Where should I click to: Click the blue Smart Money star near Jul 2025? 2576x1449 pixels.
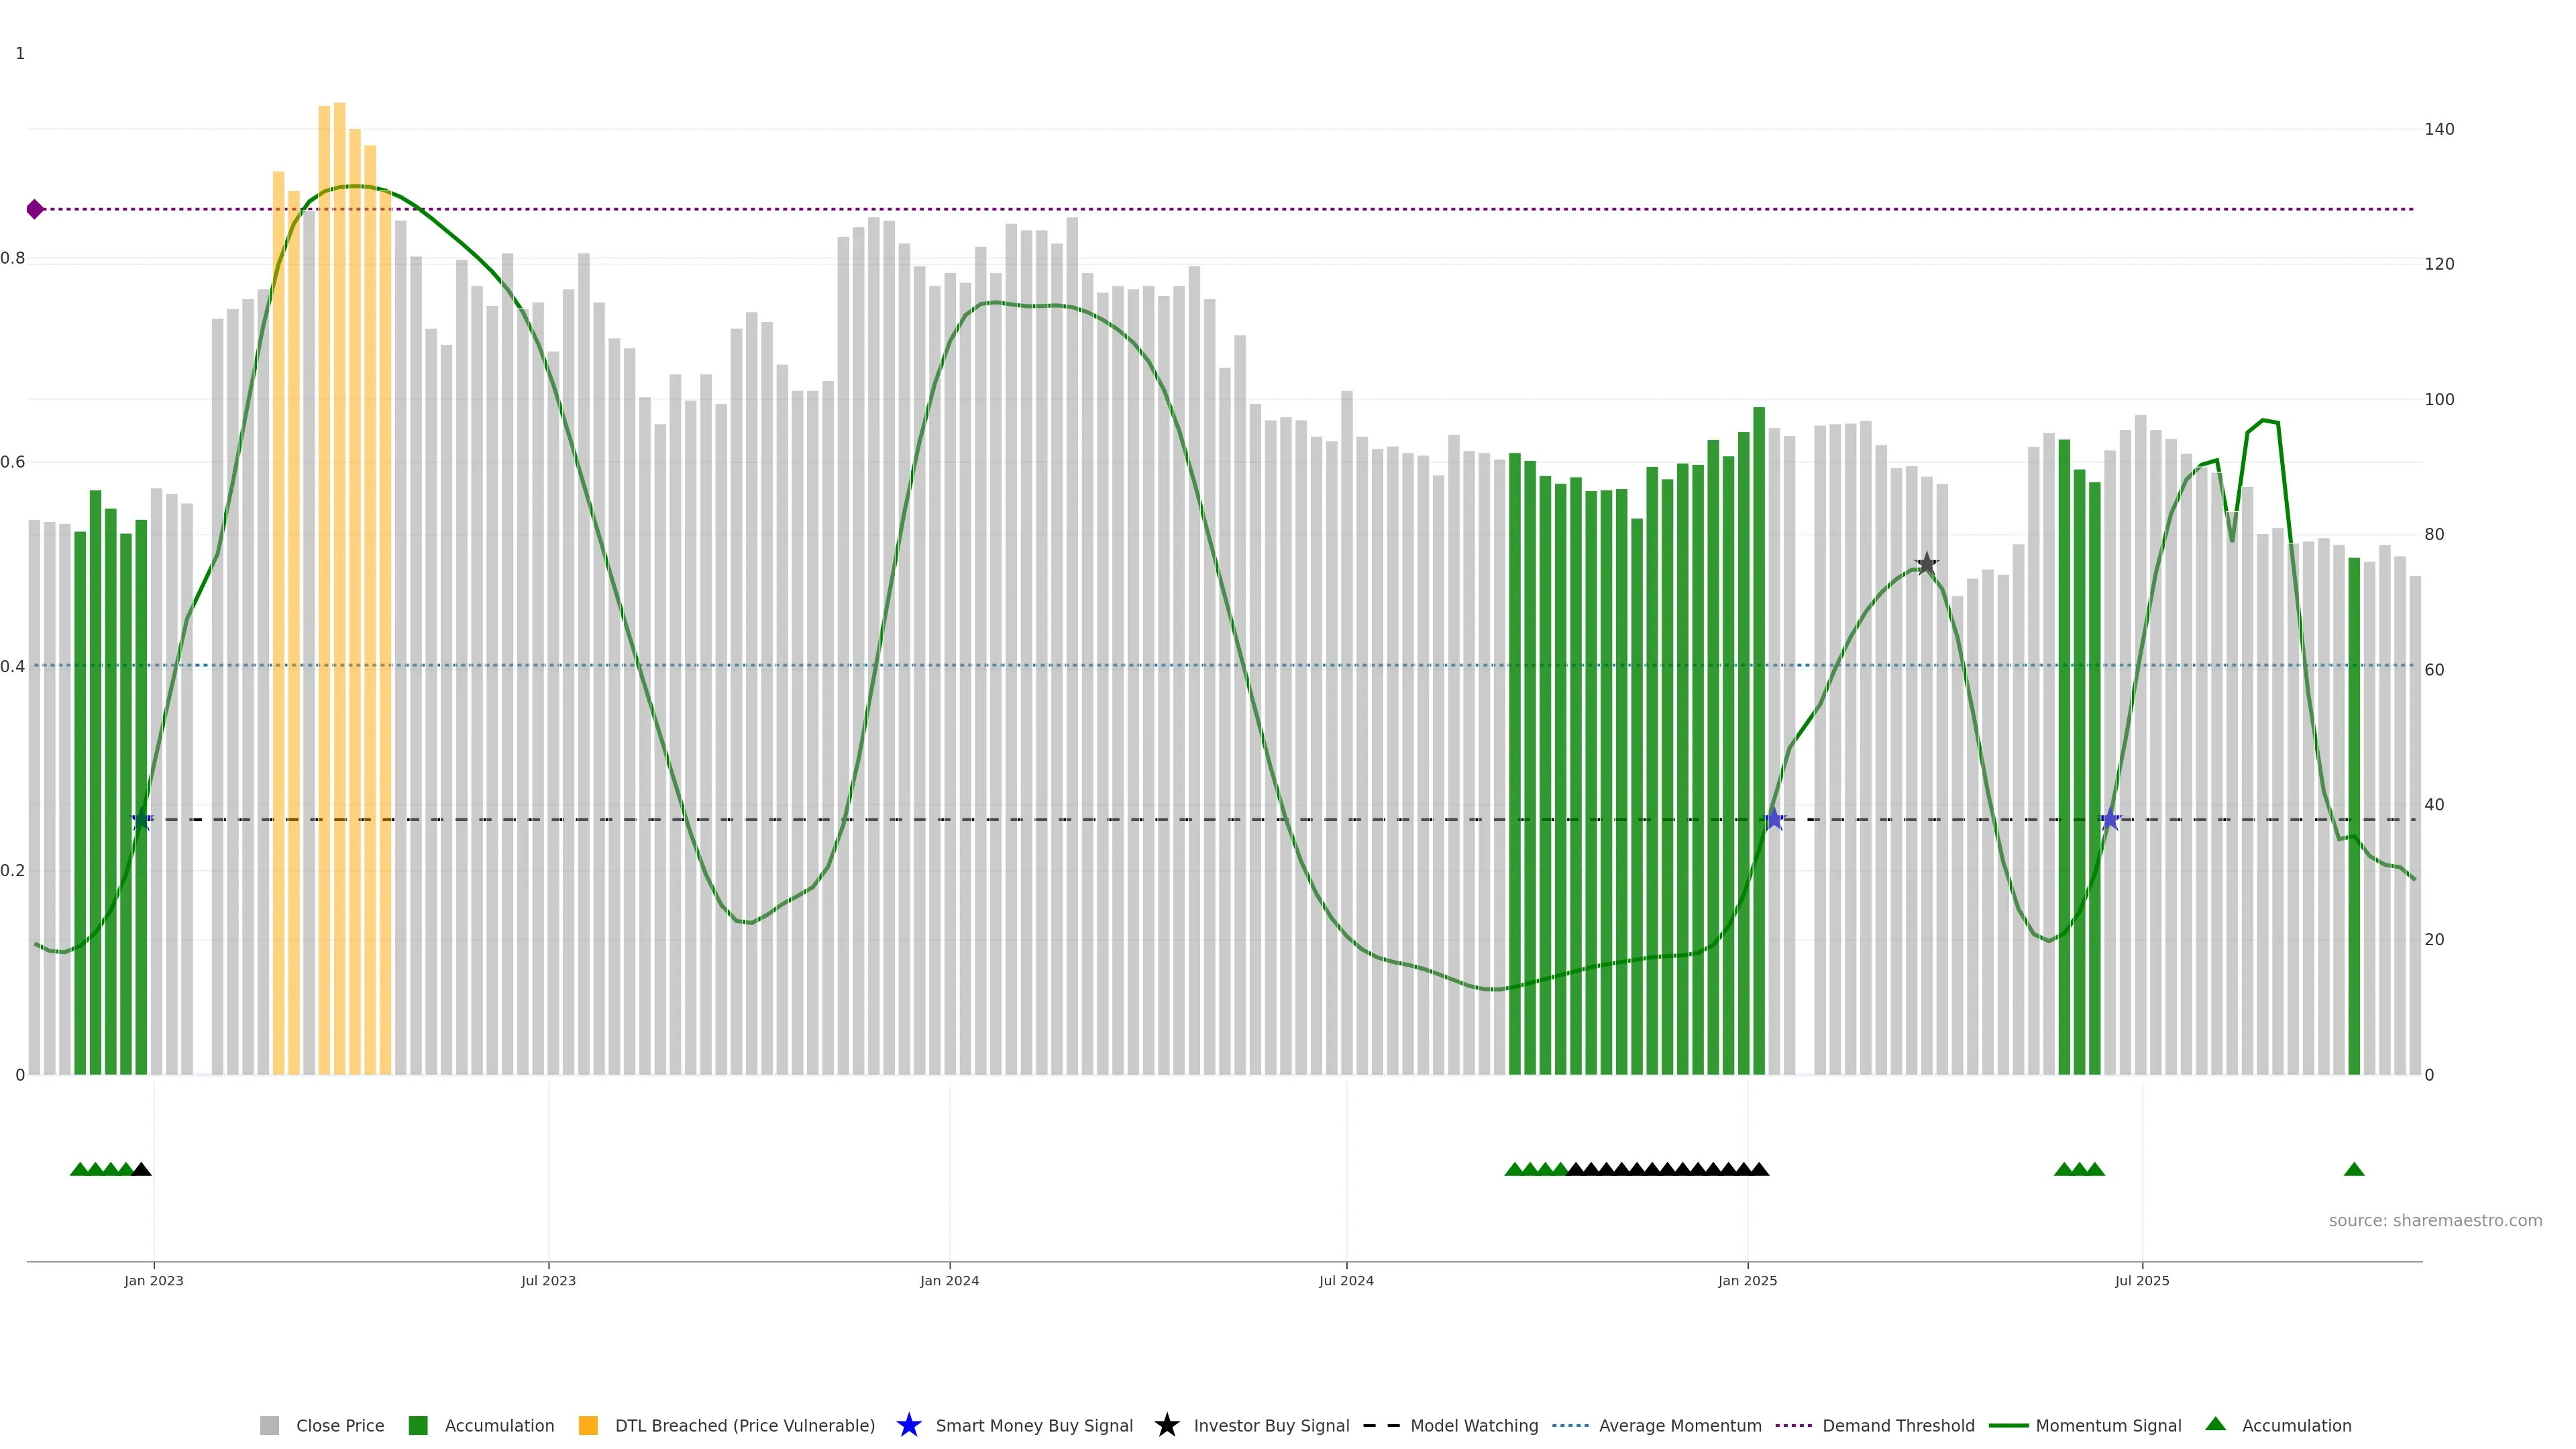[x=2110, y=820]
